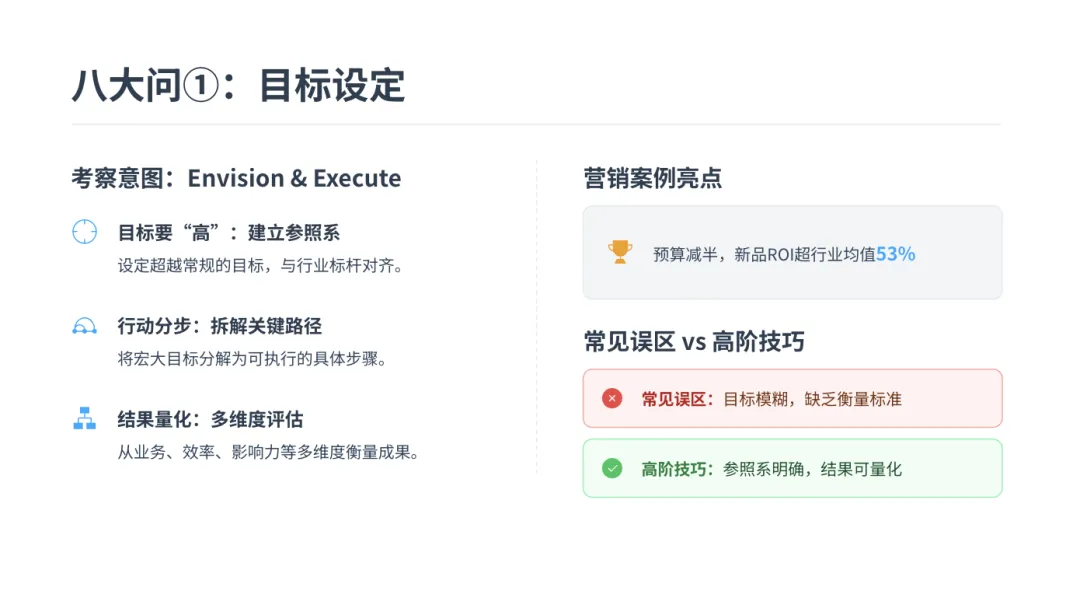Click the crosshair target icon
1080x591 pixels.
(x=84, y=232)
